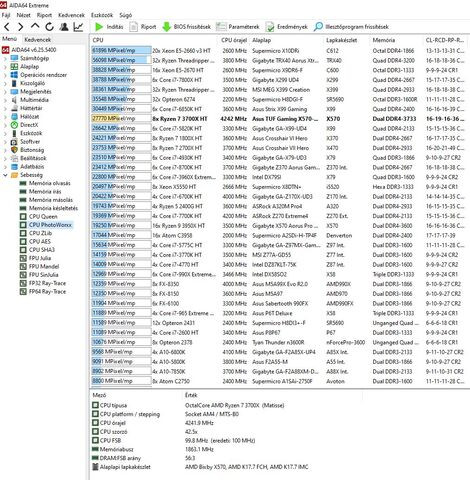Open the CPU Queen benchmark
This screenshot has width=470, height=480.
[39, 217]
